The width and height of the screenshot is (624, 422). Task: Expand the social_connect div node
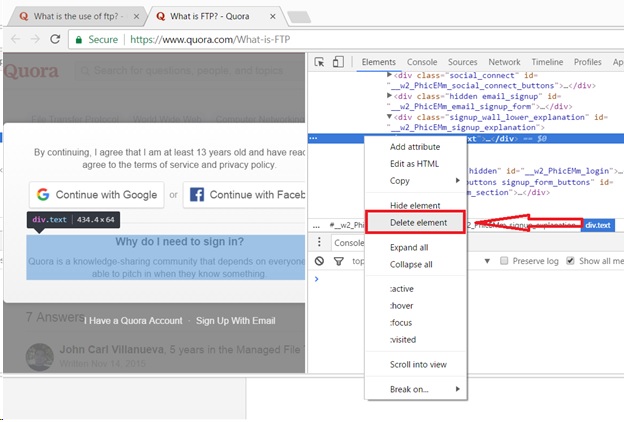(x=389, y=75)
